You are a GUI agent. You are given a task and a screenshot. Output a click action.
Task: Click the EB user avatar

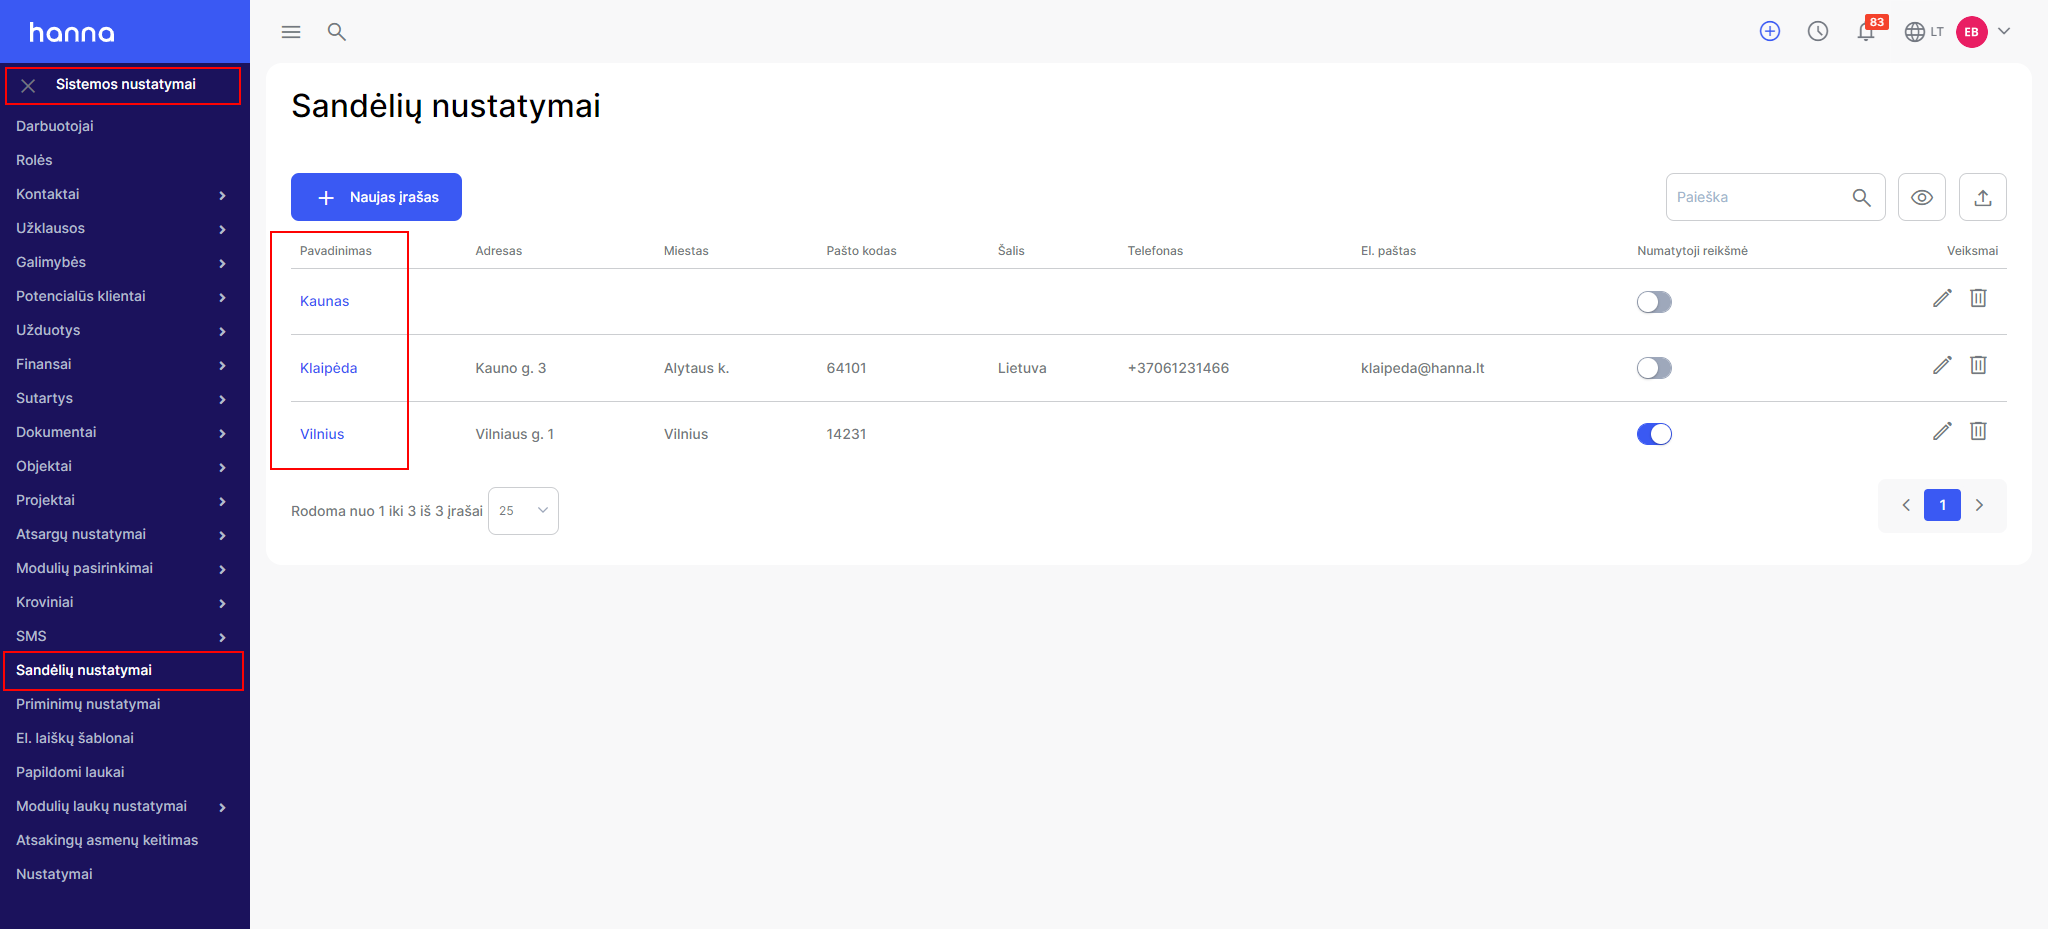(1972, 32)
